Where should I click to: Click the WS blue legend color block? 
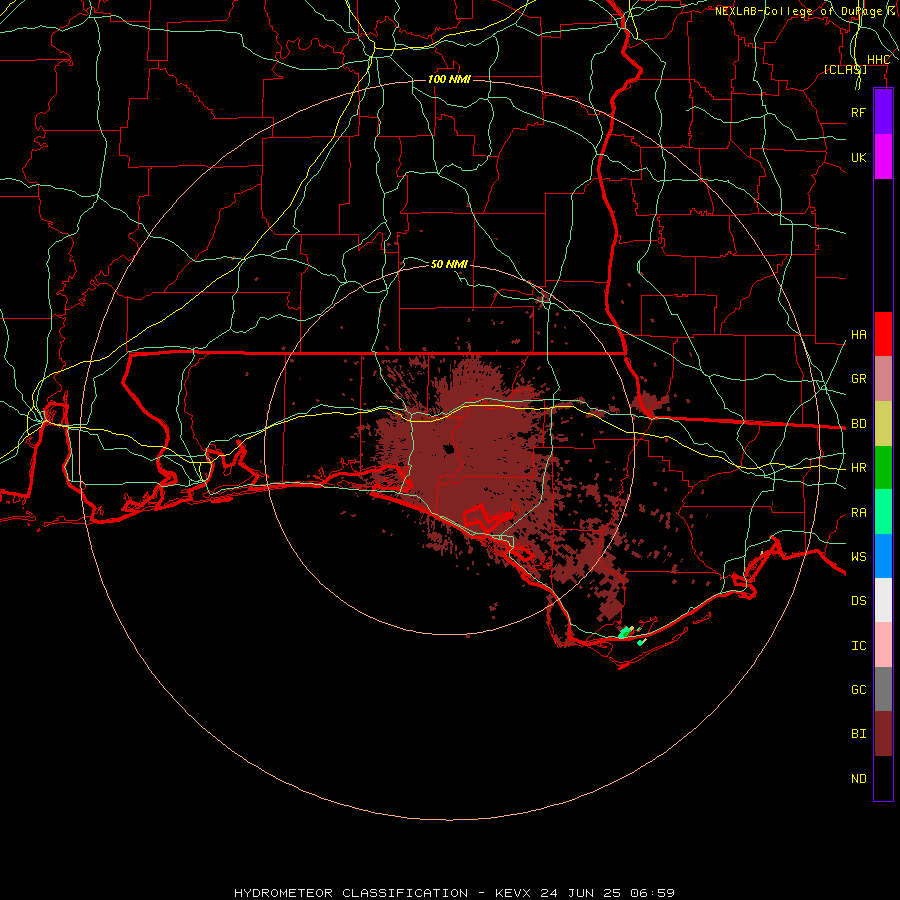click(883, 556)
